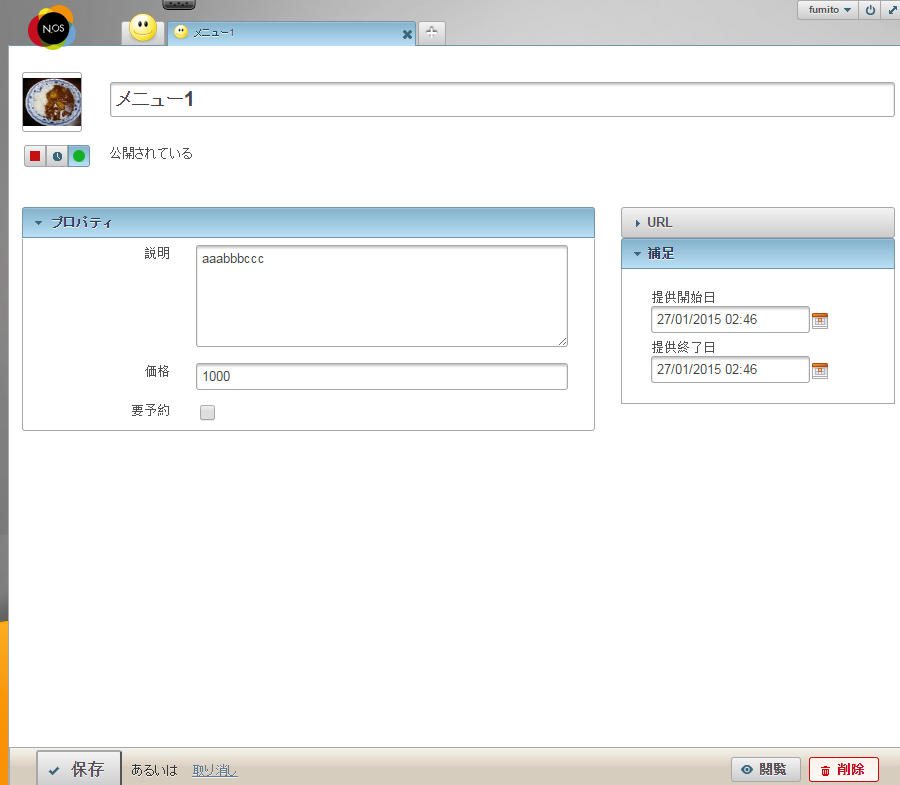Open the fumito user dropdown
Screen dimensions: 900x785
[x=828, y=10]
